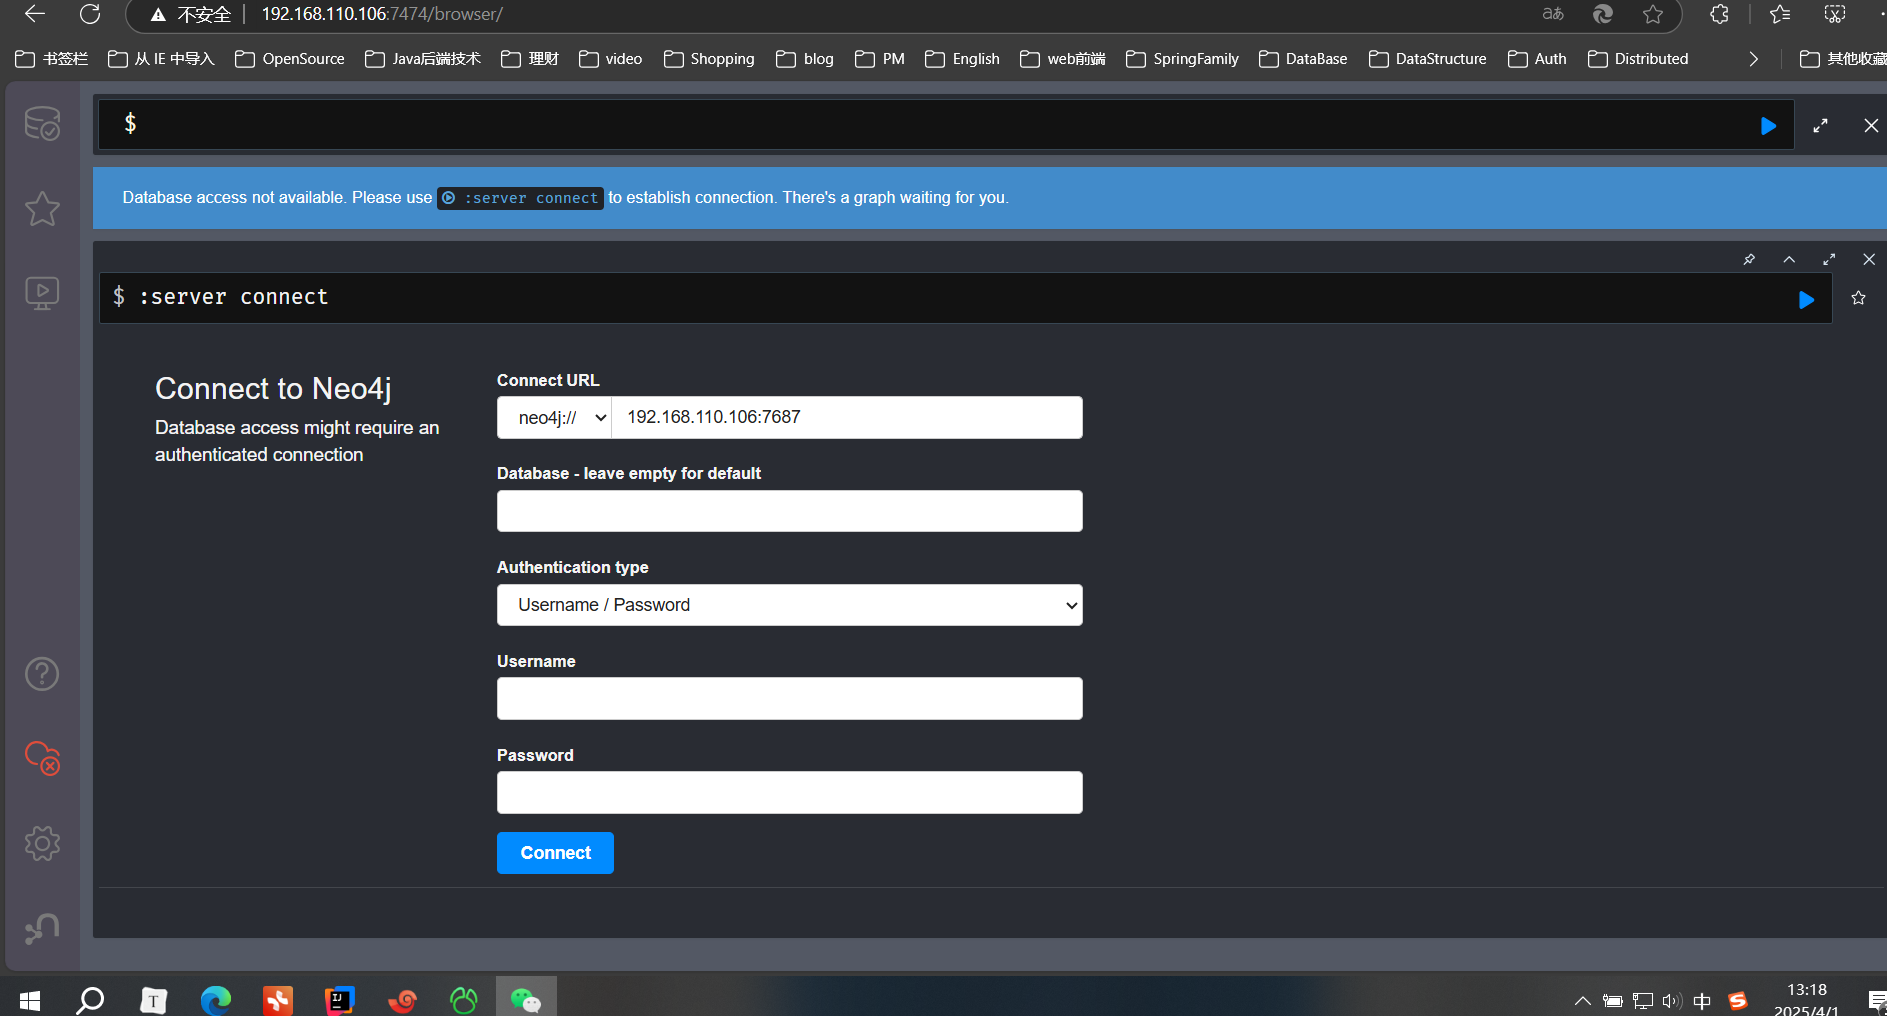This screenshot has height=1016, width=1887.
Task: Open the 从 IE 中导入 bookmark folder
Action: pyautogui.click(x=161, y=59)
